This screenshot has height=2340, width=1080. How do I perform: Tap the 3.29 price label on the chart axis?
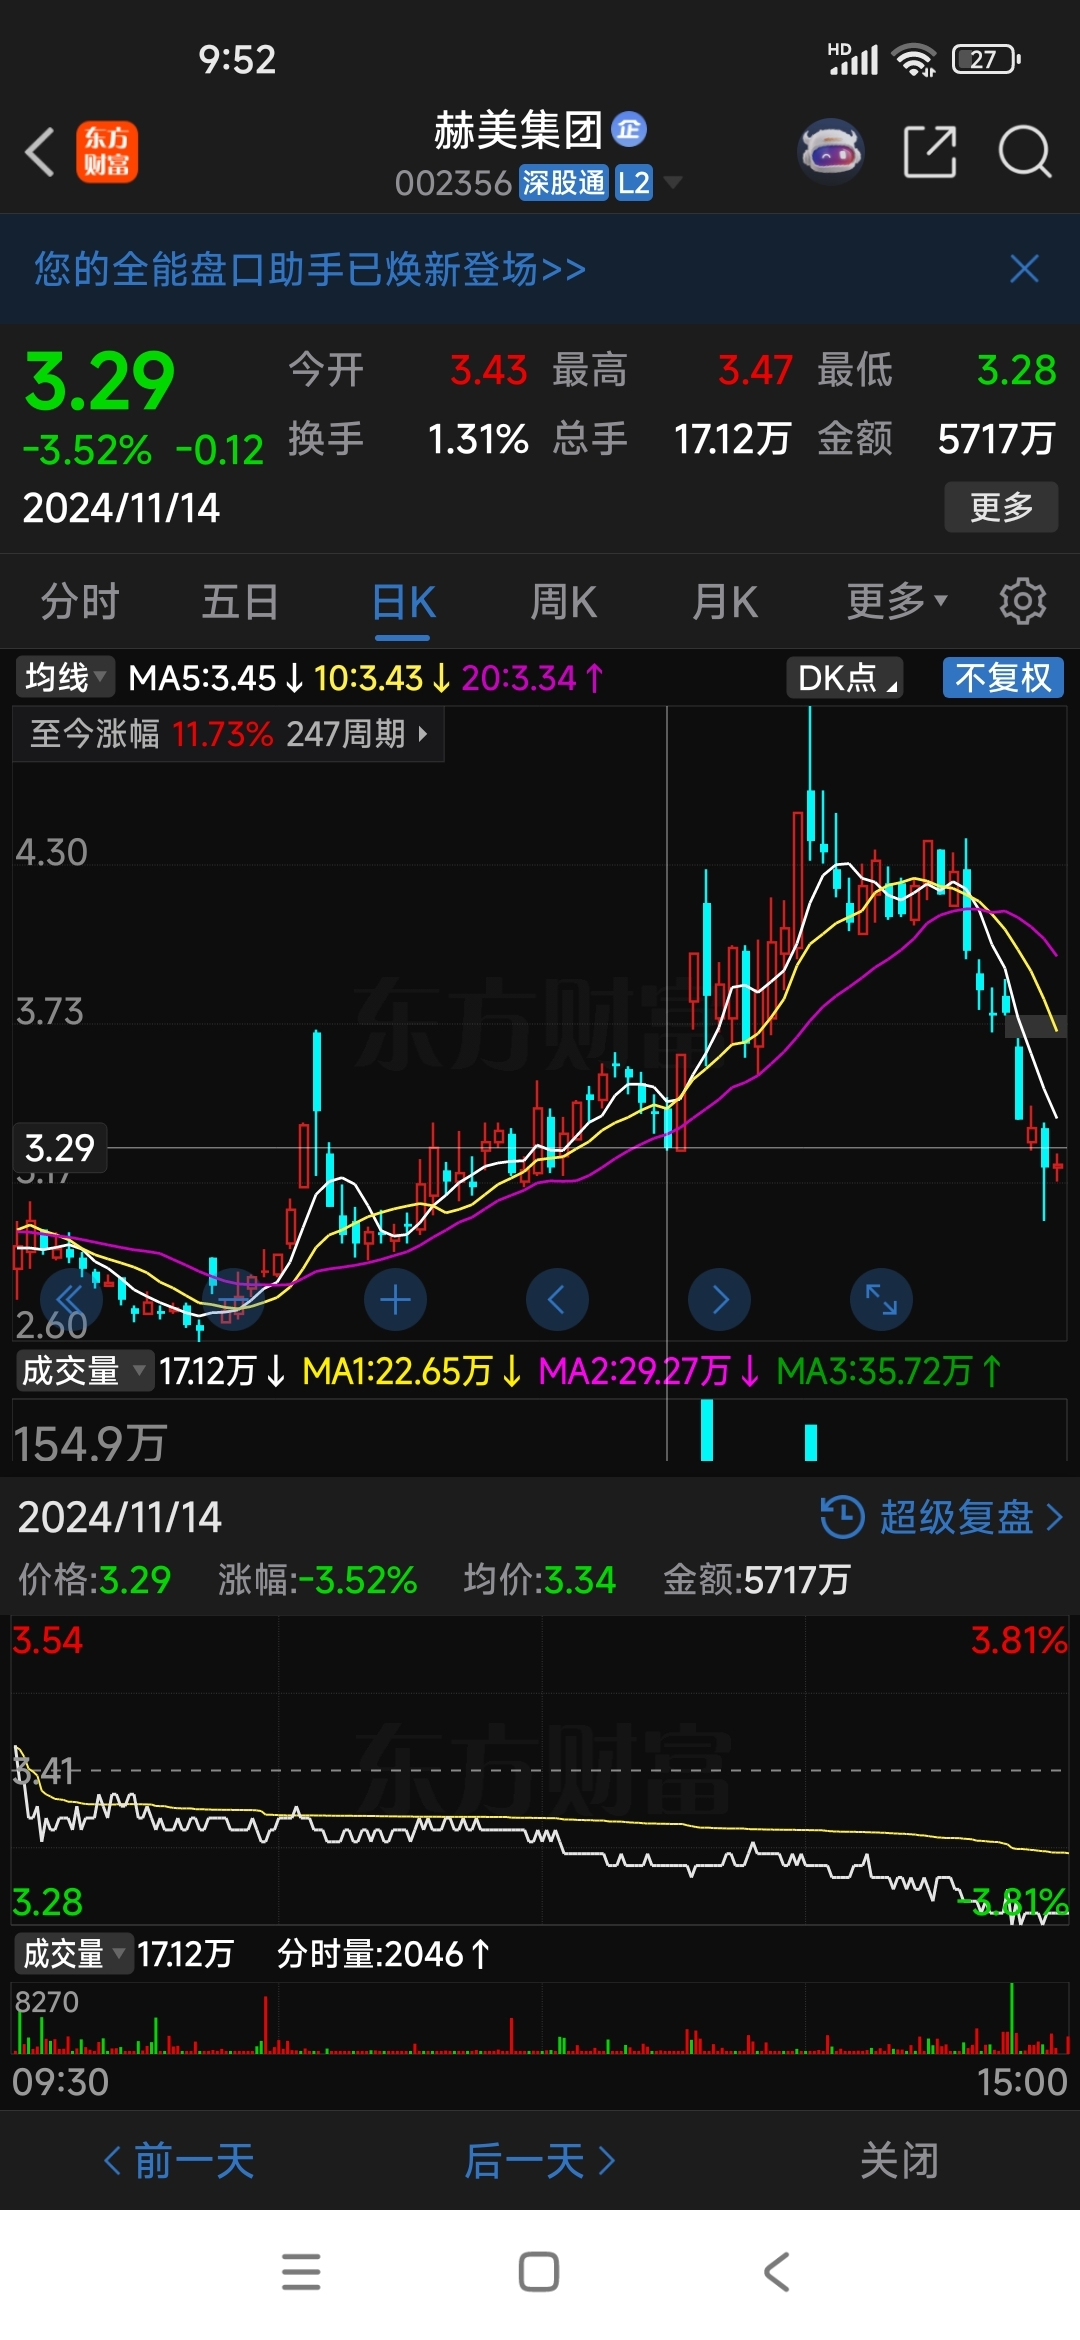click(60, 1148)
